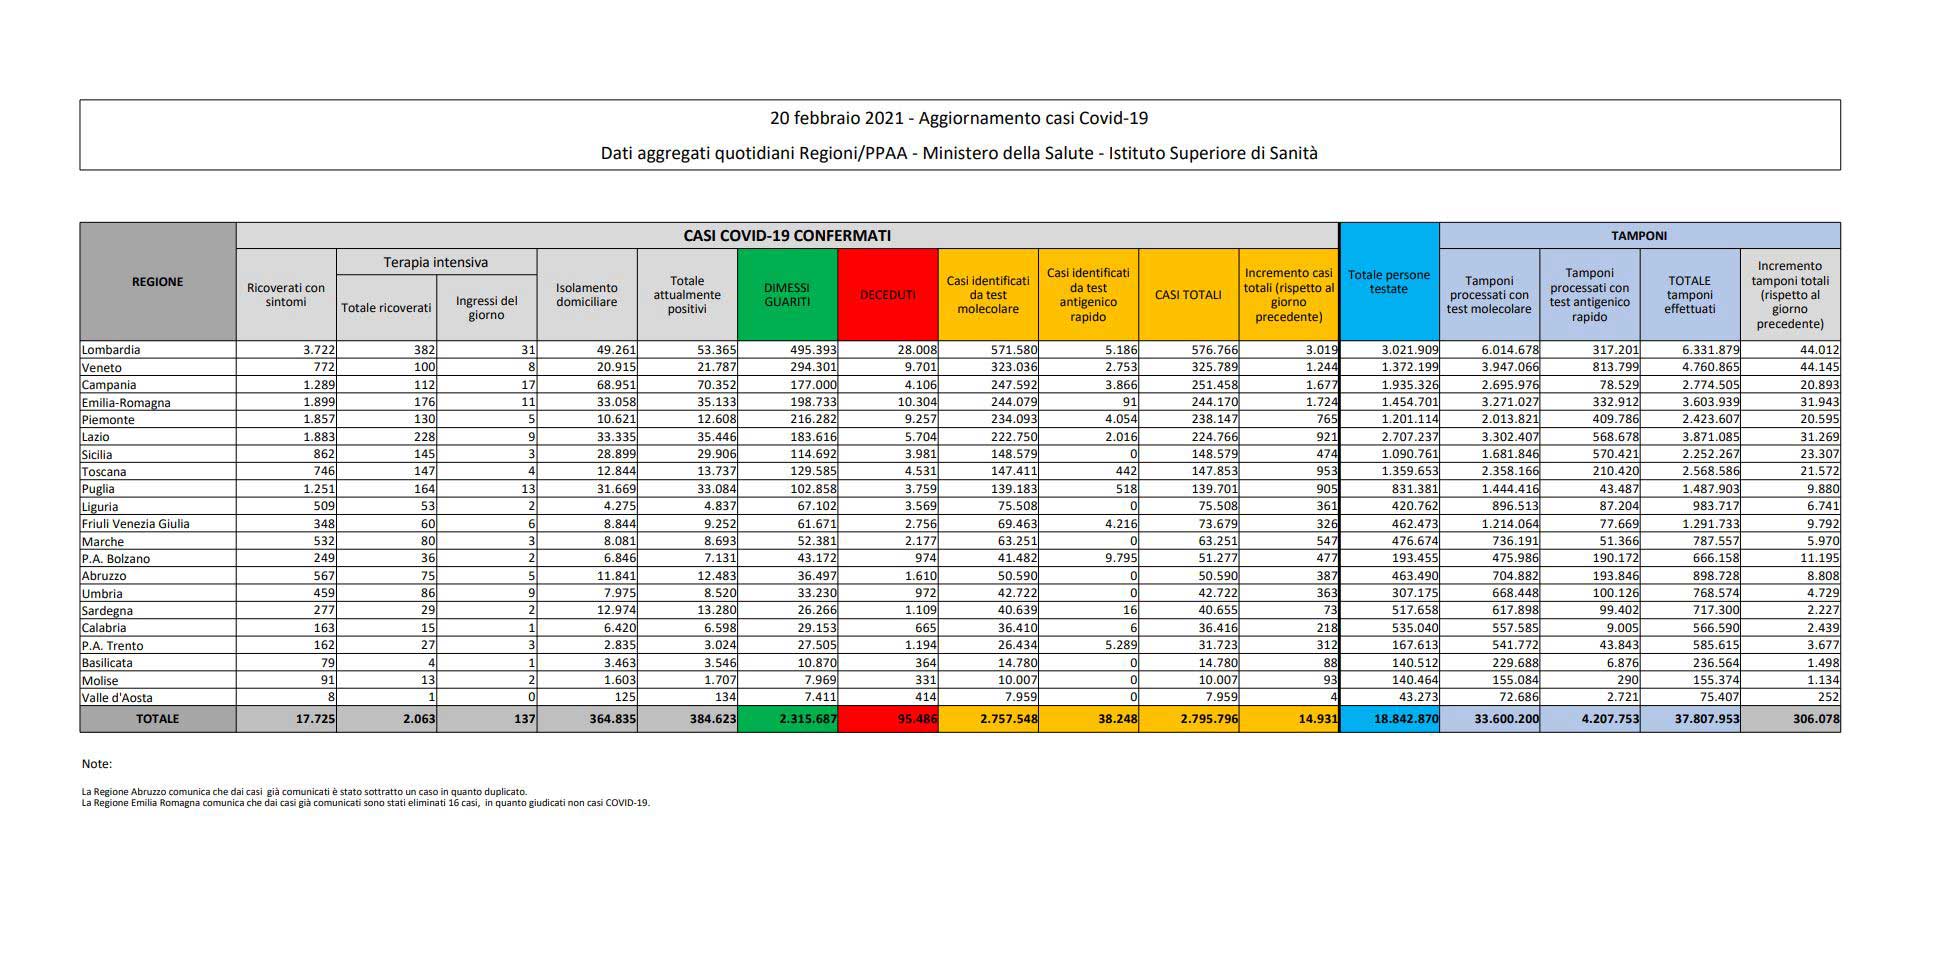Select the 'Ricoverati con sintomi' column header

coord(286,295)
